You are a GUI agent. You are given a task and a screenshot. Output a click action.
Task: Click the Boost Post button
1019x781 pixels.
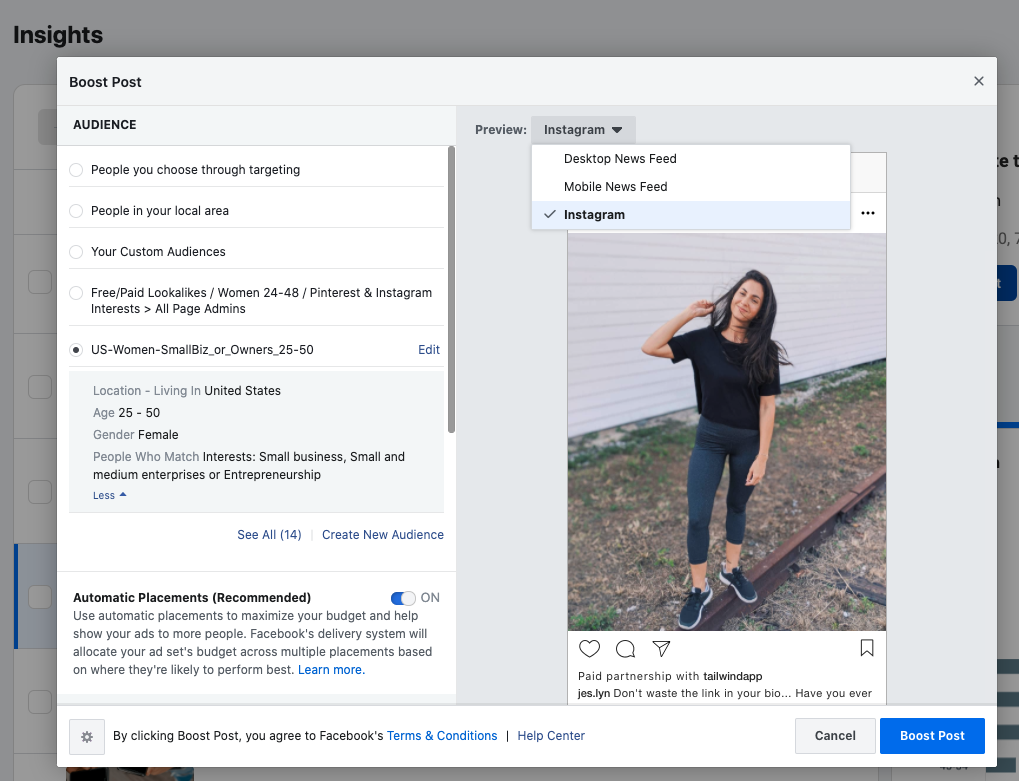(x=932, y=736)
